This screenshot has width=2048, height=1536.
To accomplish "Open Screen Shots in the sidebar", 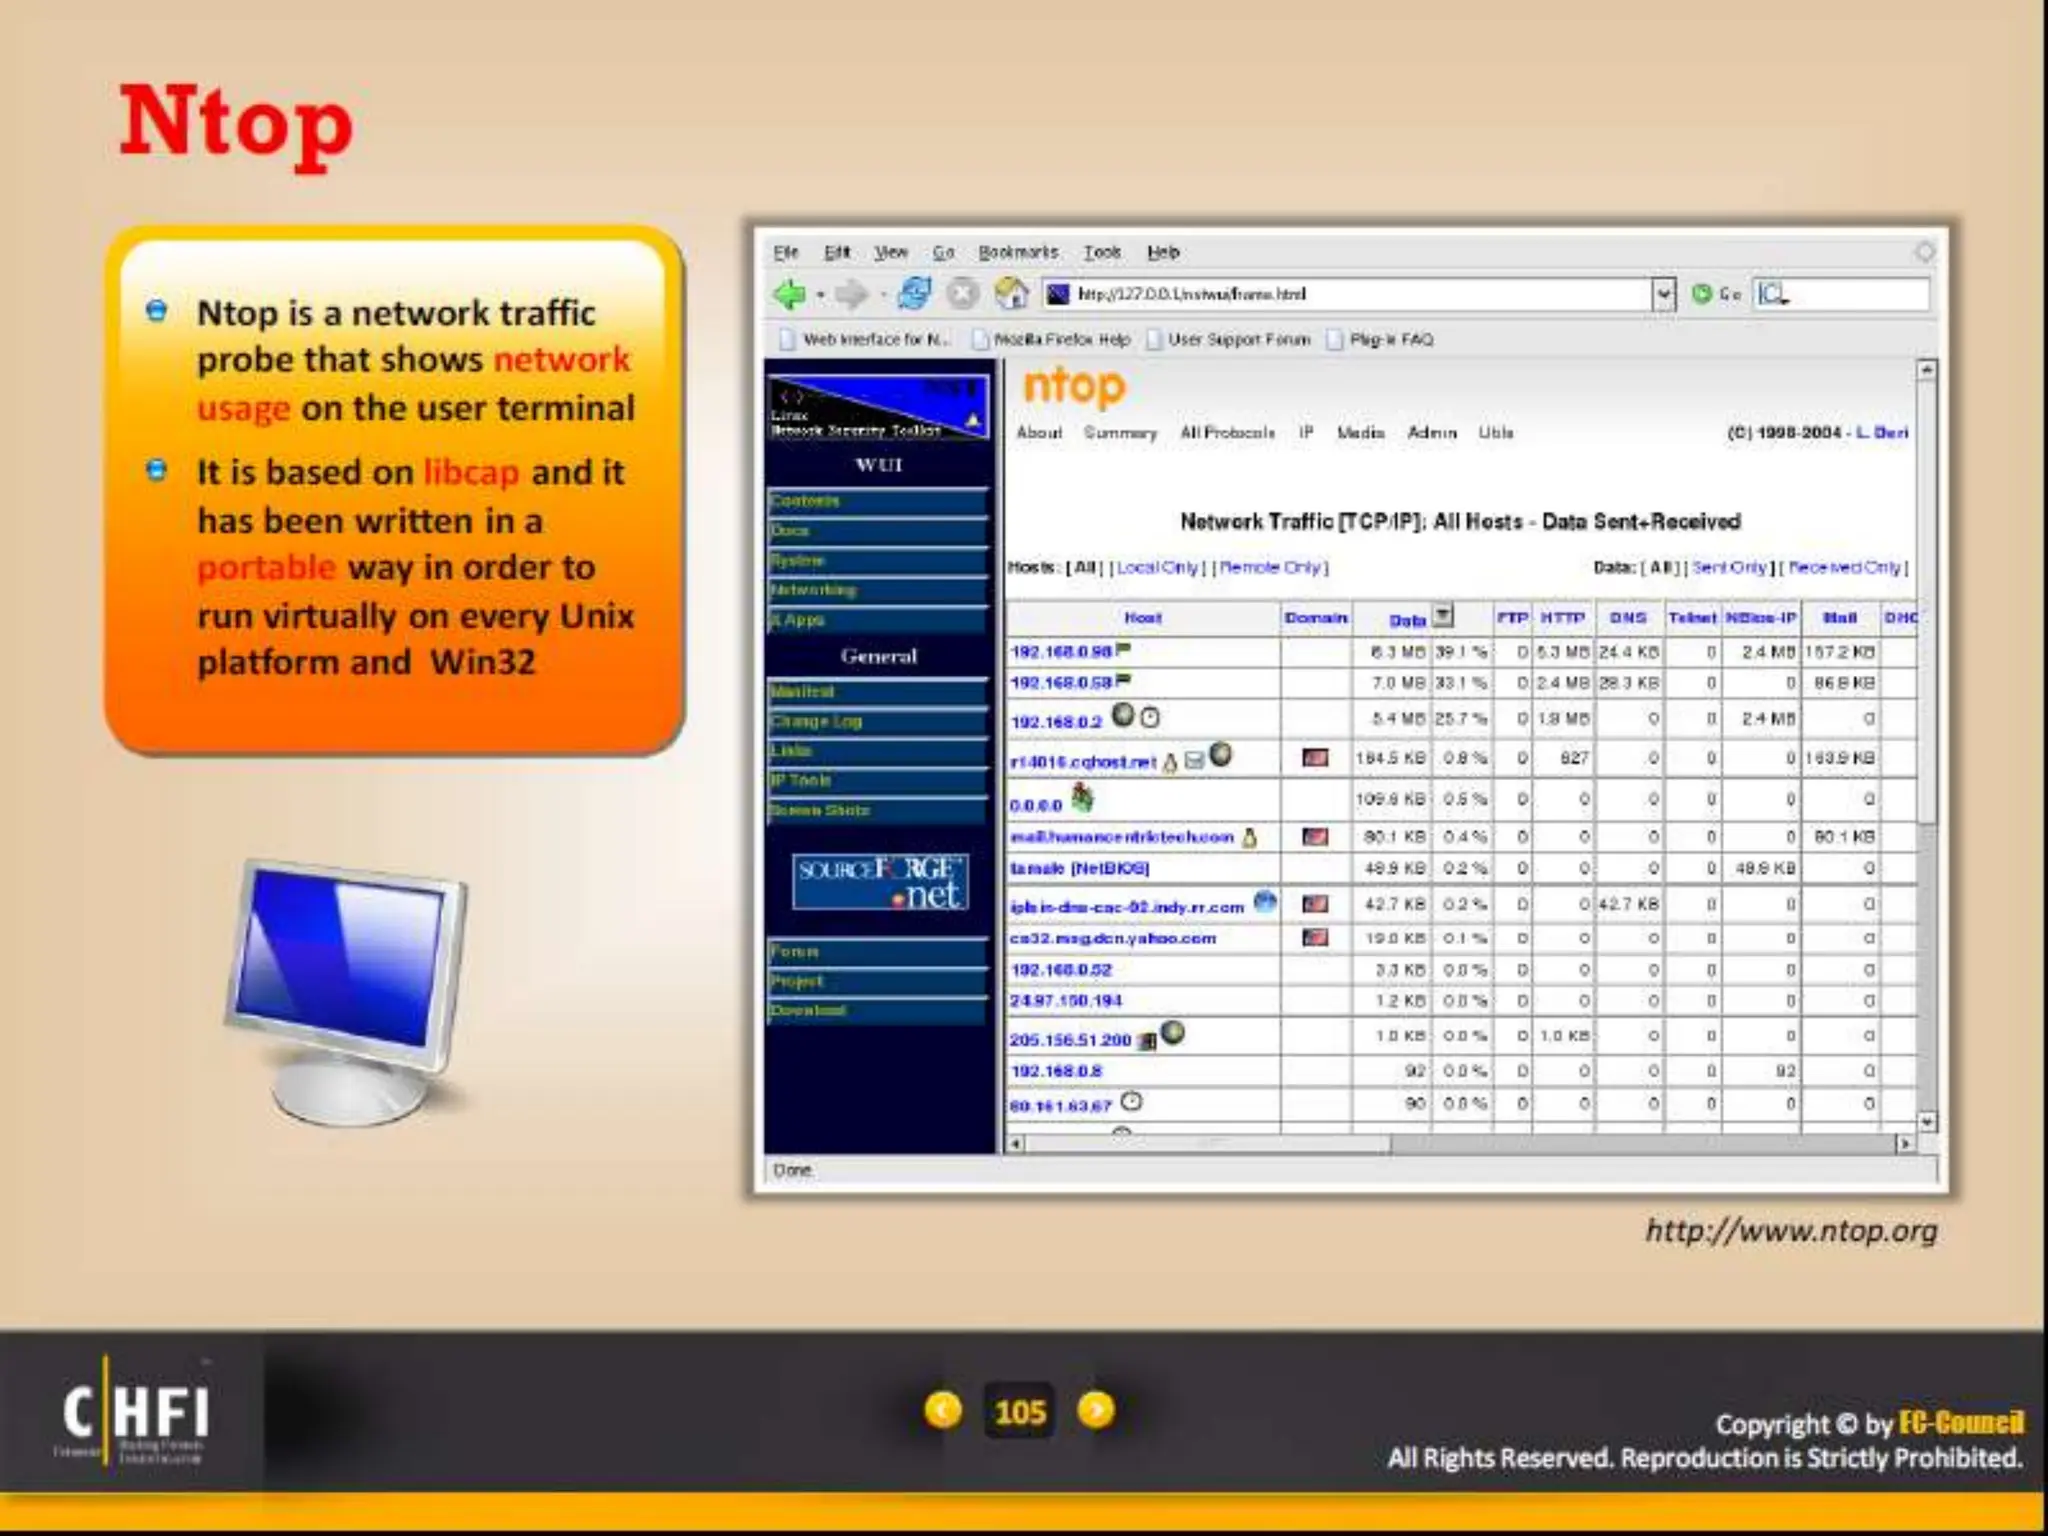I will (x=878, y=810).
